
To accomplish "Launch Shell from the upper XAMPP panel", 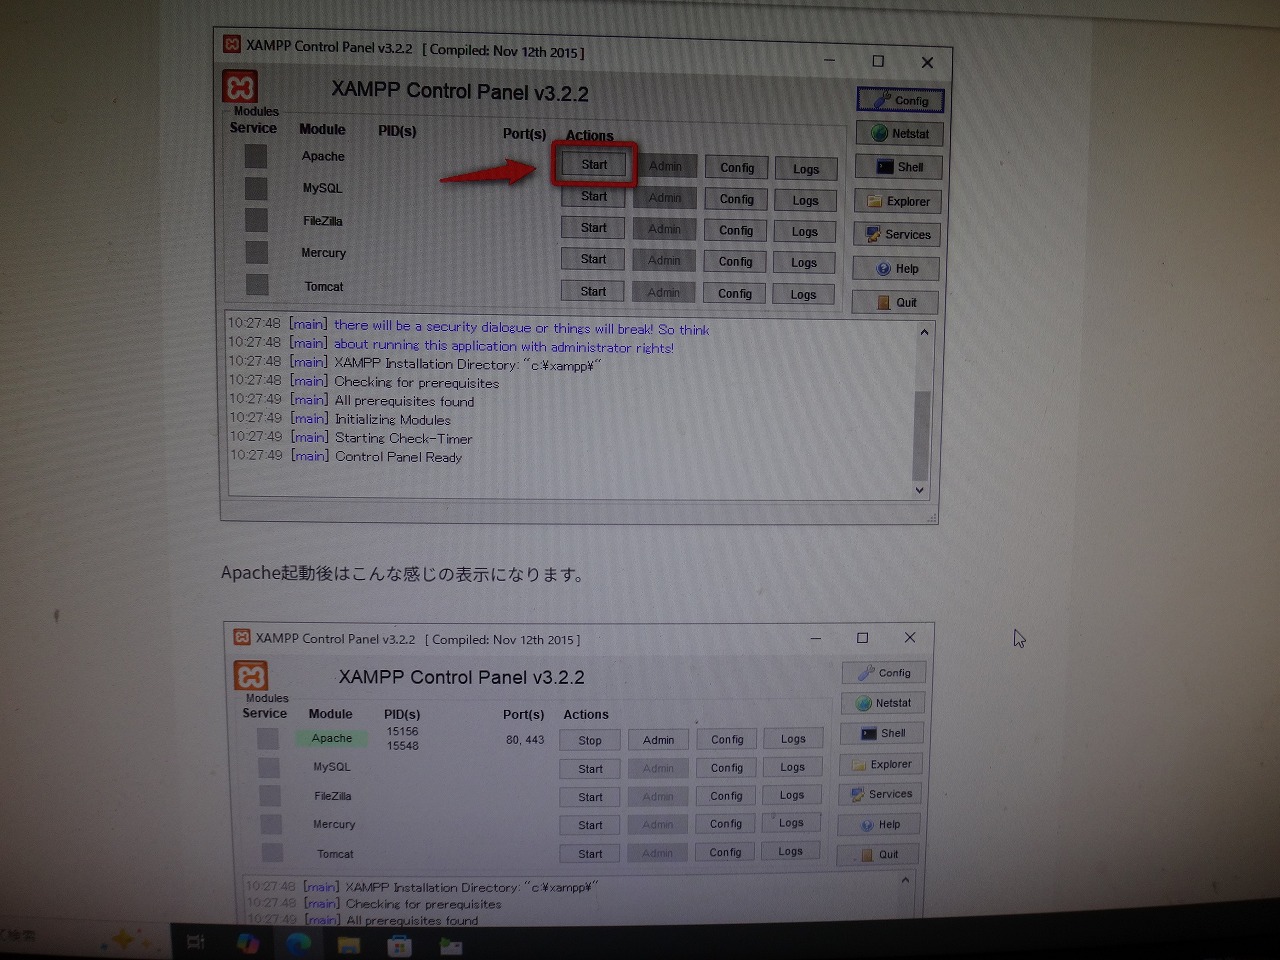I will point(898,167).
